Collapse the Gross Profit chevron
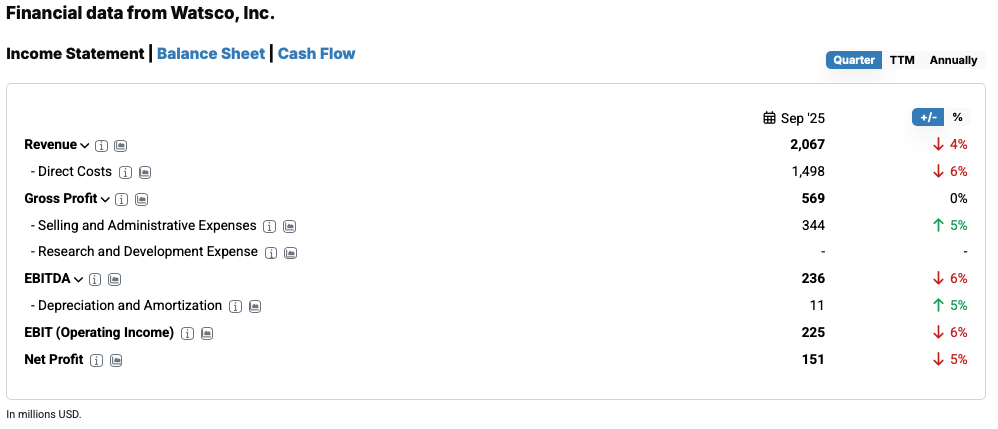Viewport: 998px width, 429px height. pos(105,200)
